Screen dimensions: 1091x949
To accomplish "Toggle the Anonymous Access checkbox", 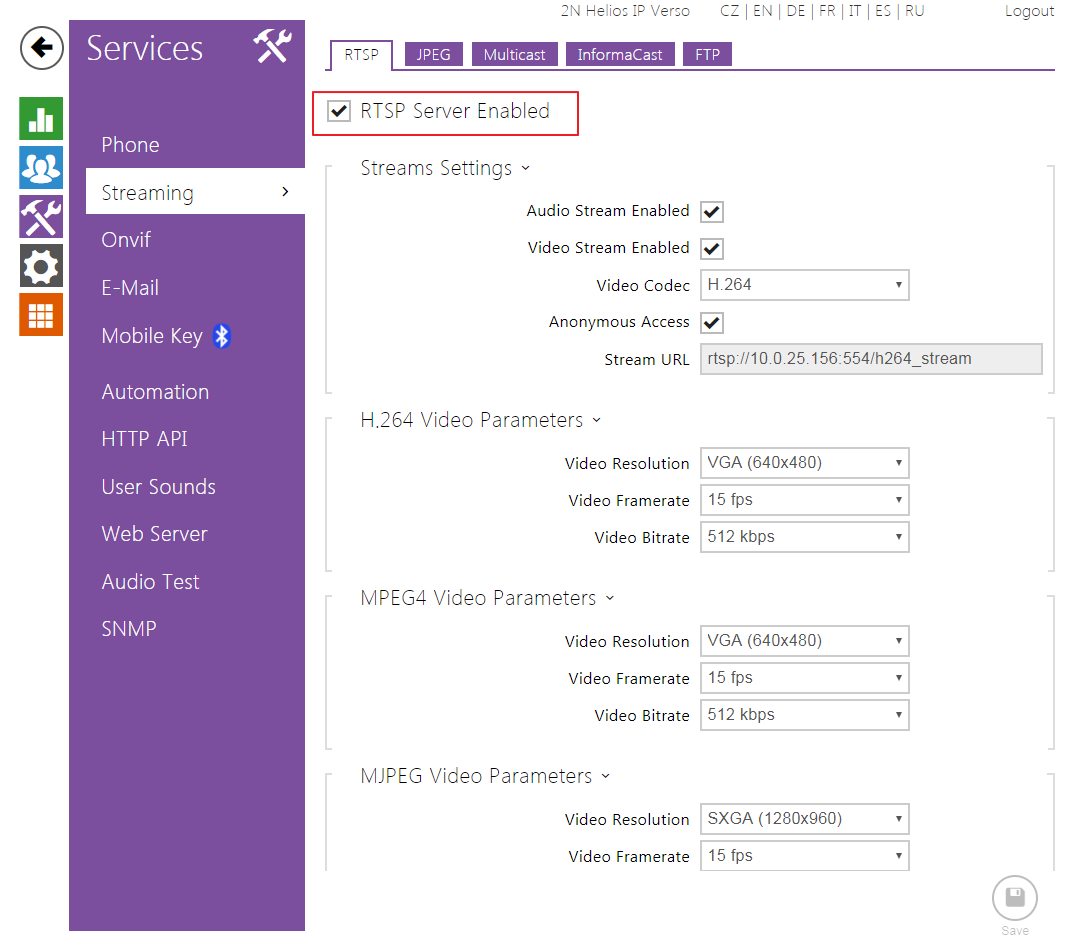I will [712, 323].
